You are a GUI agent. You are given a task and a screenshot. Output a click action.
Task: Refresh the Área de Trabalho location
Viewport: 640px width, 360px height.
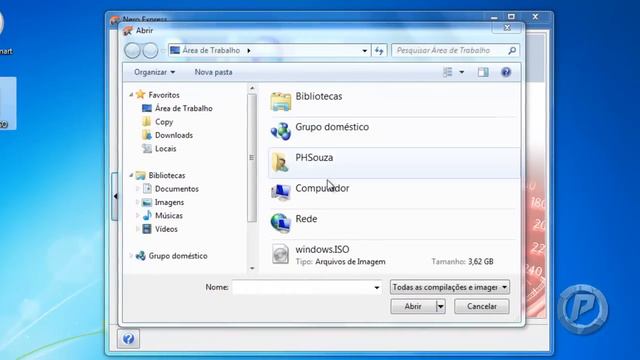coord(379,51)
